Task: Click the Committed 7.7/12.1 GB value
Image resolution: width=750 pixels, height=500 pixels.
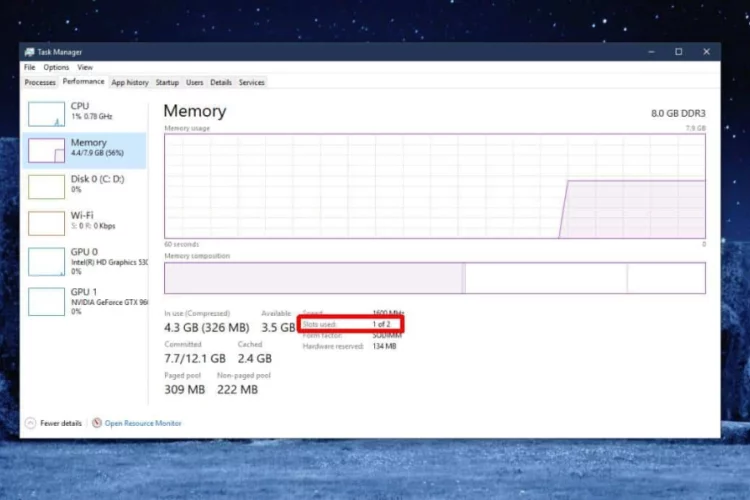Action: click(x=195, y=358)
